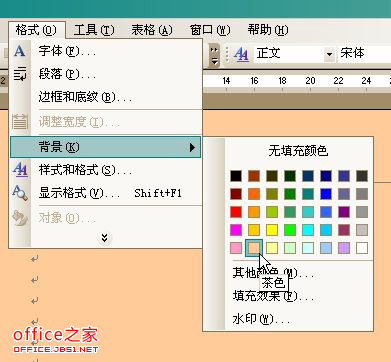
Task: Pick the orange swatch in second row
Action: [x=254, y=194]
